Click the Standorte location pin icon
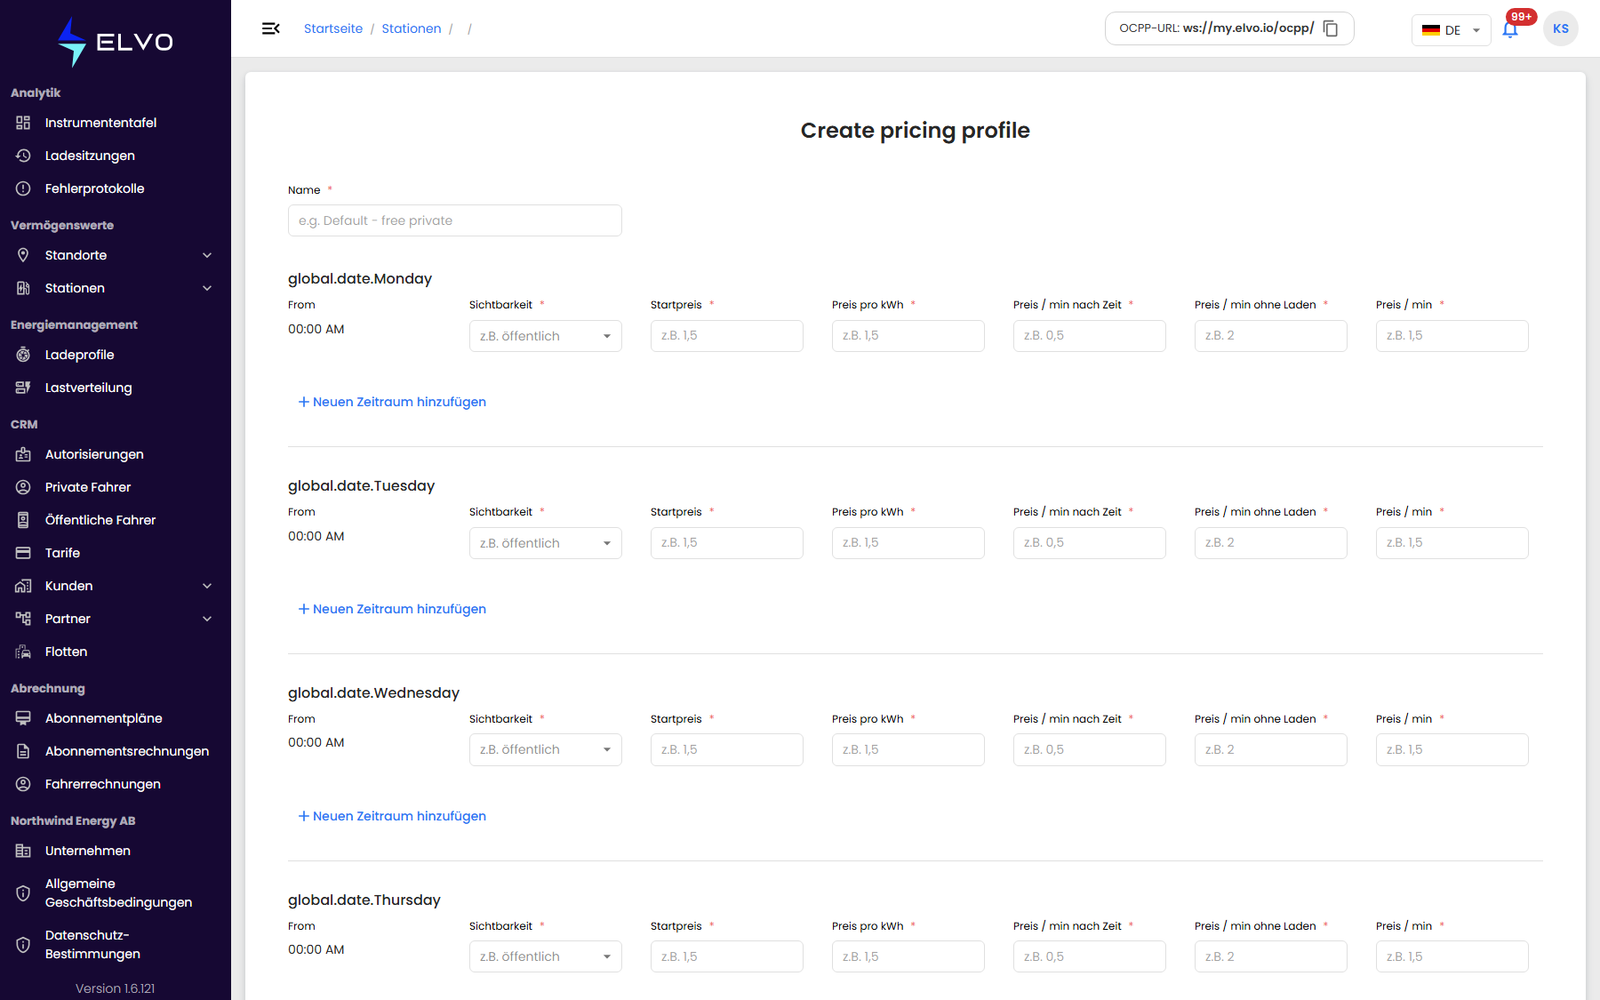 [x=23, y=255]
